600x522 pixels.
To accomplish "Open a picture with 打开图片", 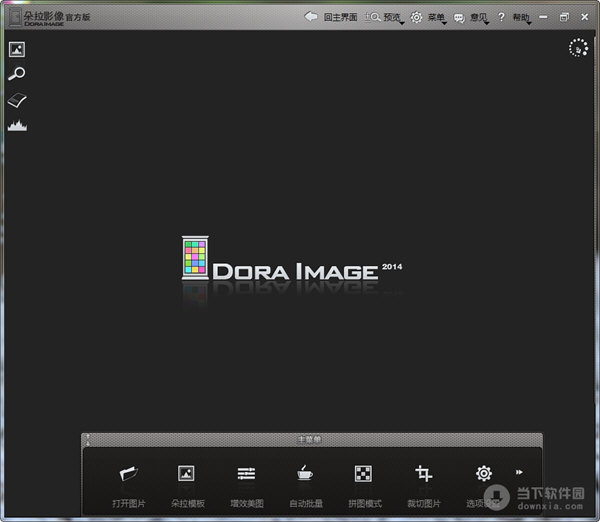I will [129, 486].
